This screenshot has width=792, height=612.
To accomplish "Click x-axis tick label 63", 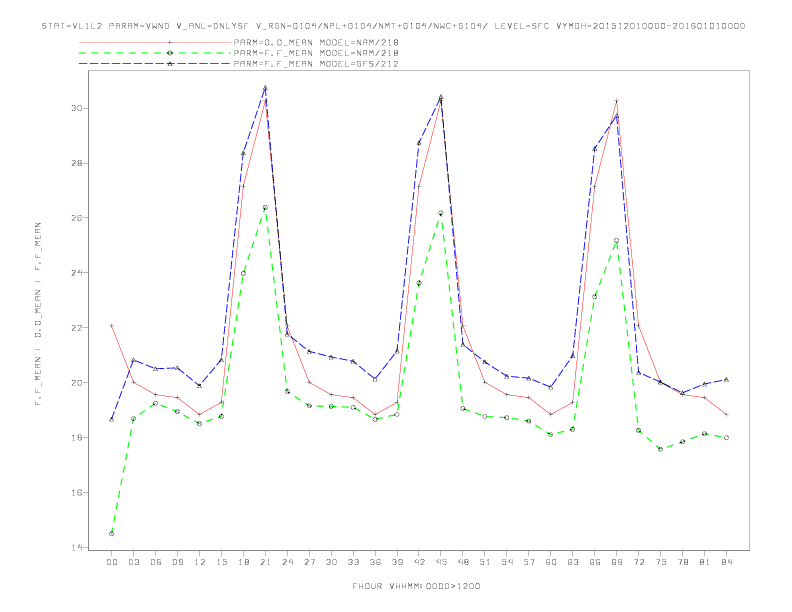I will (573, 562).
